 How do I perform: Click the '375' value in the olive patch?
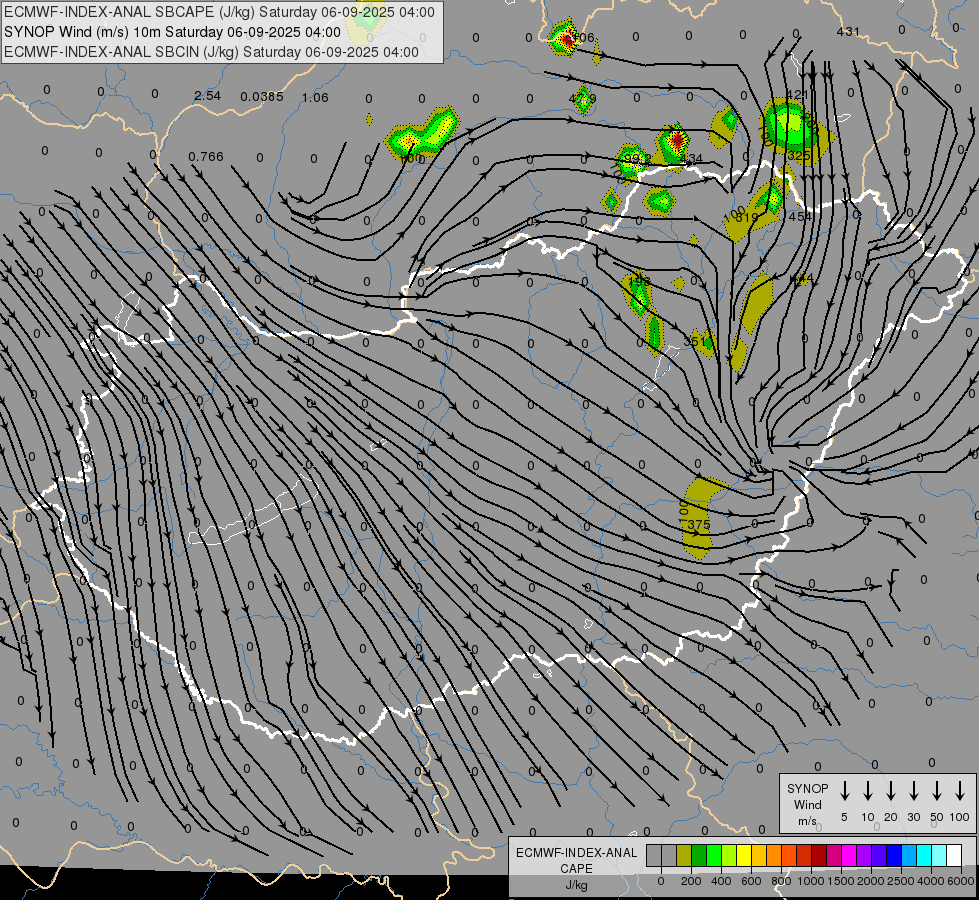point(699,525)
